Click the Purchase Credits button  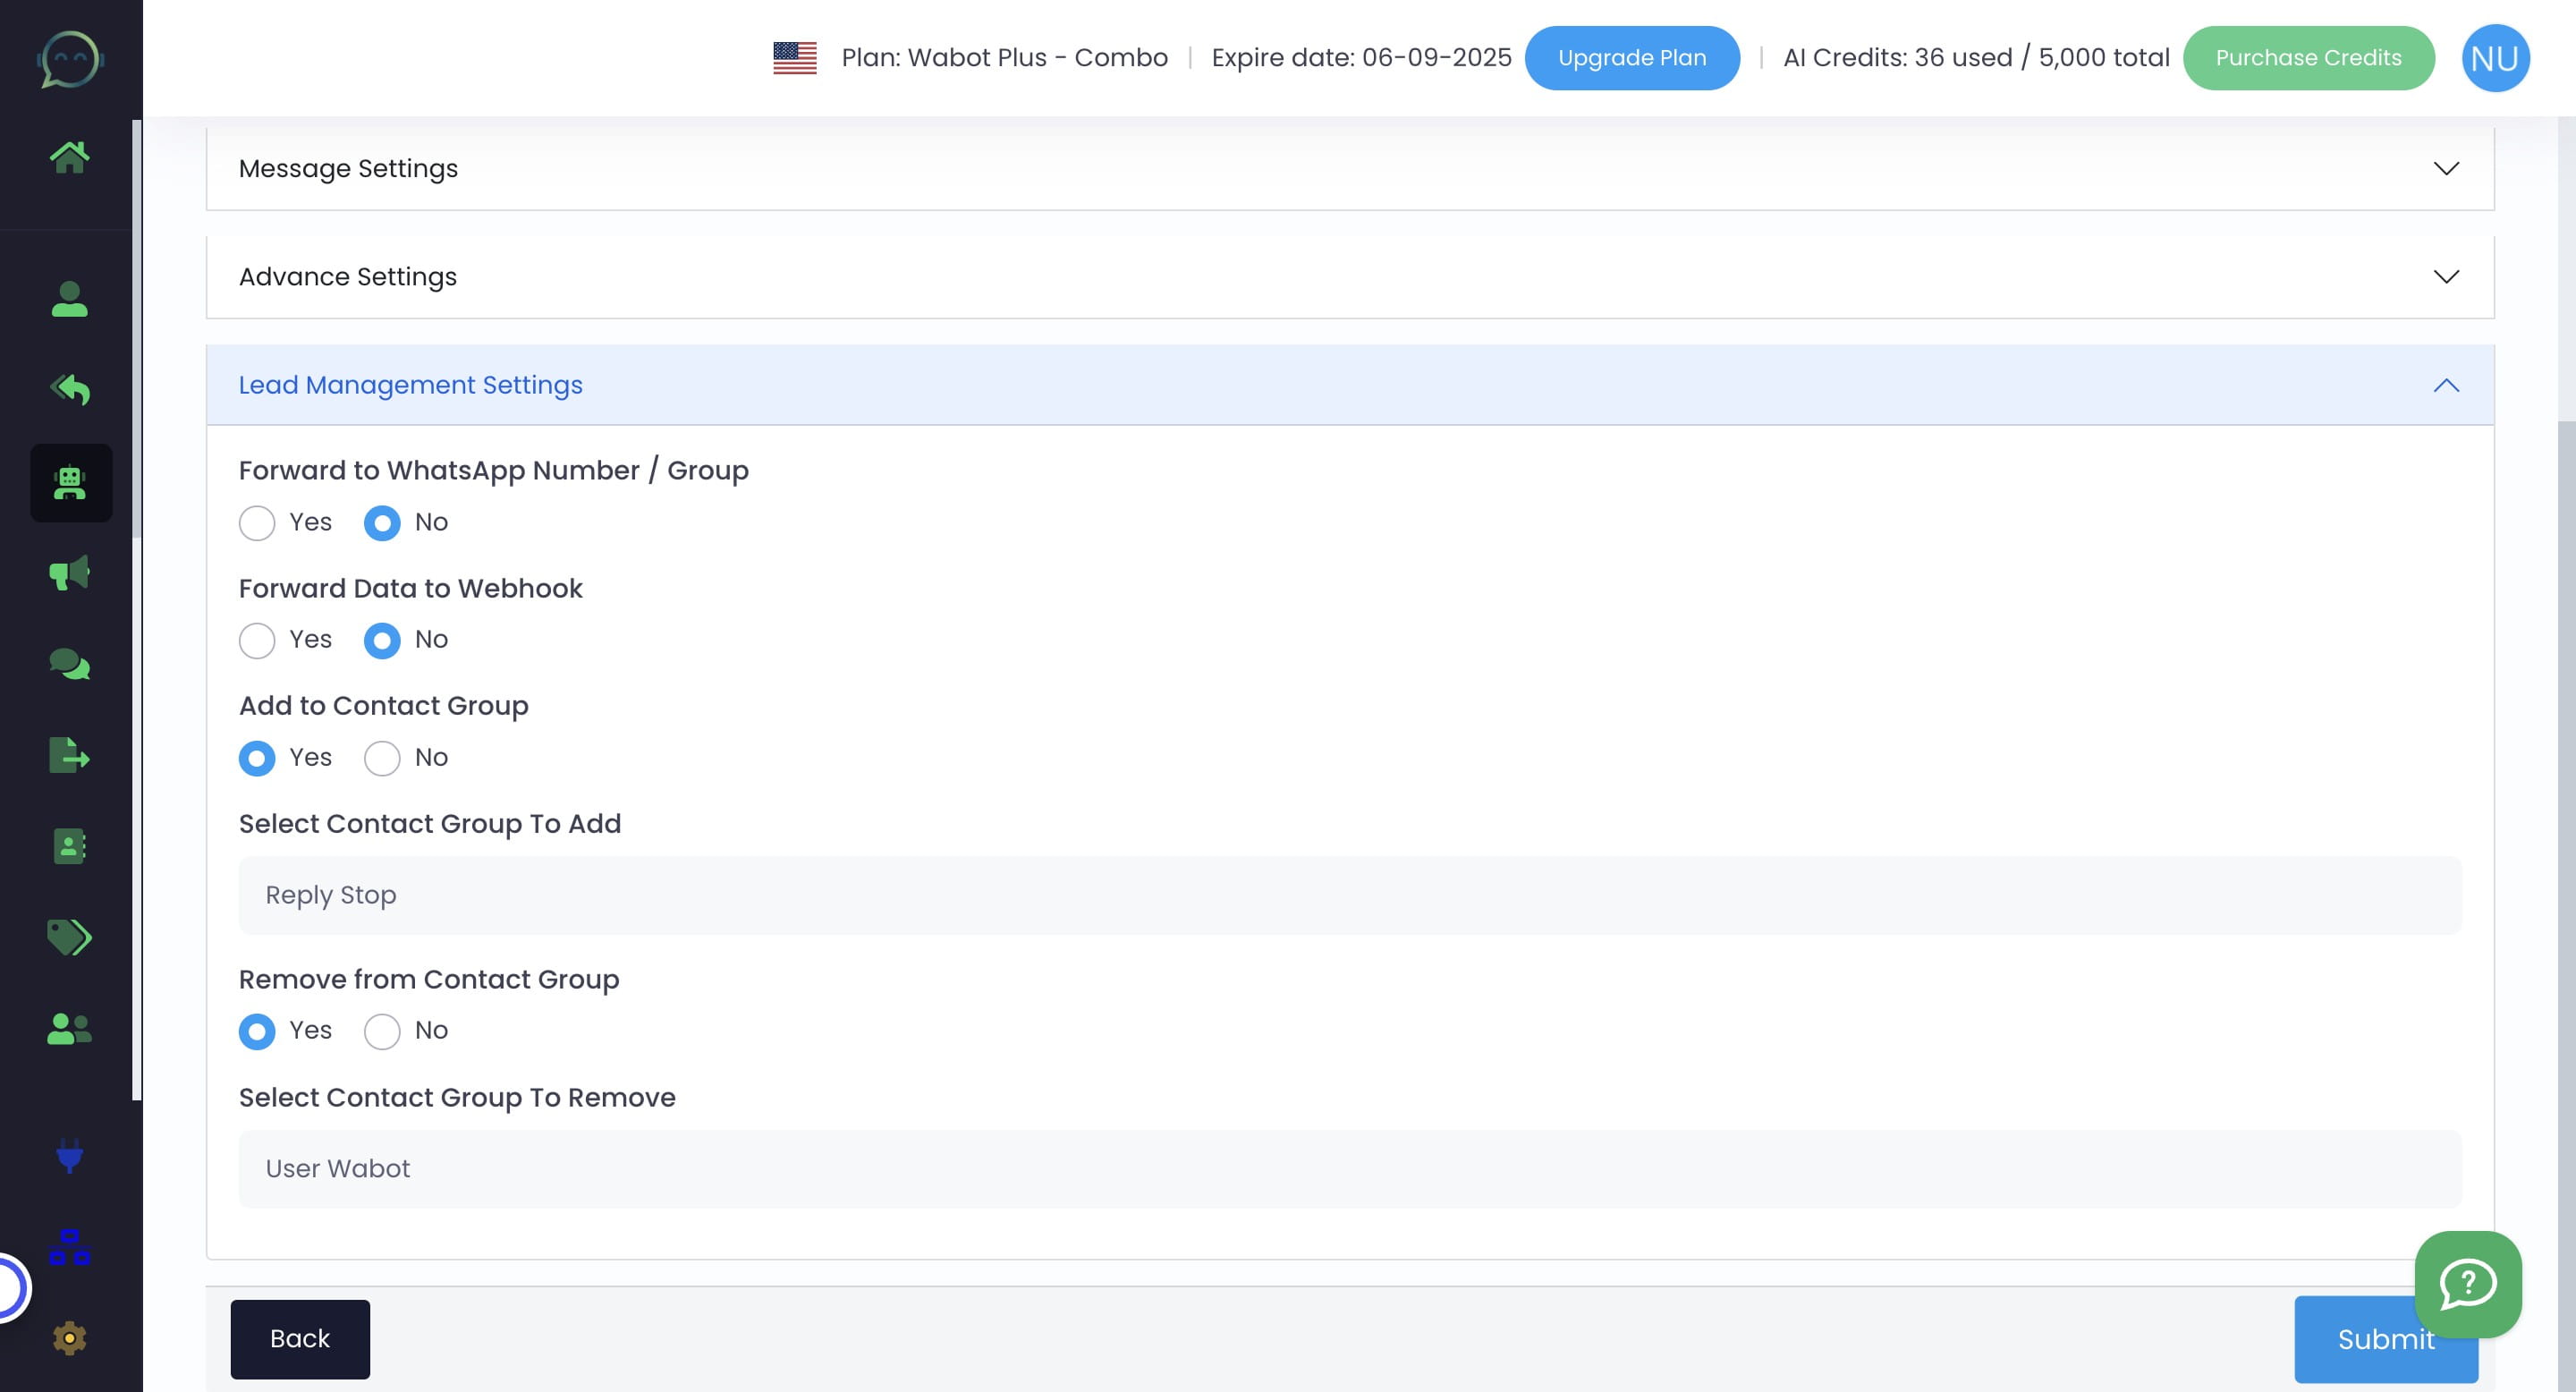(x=2309, y=57)
